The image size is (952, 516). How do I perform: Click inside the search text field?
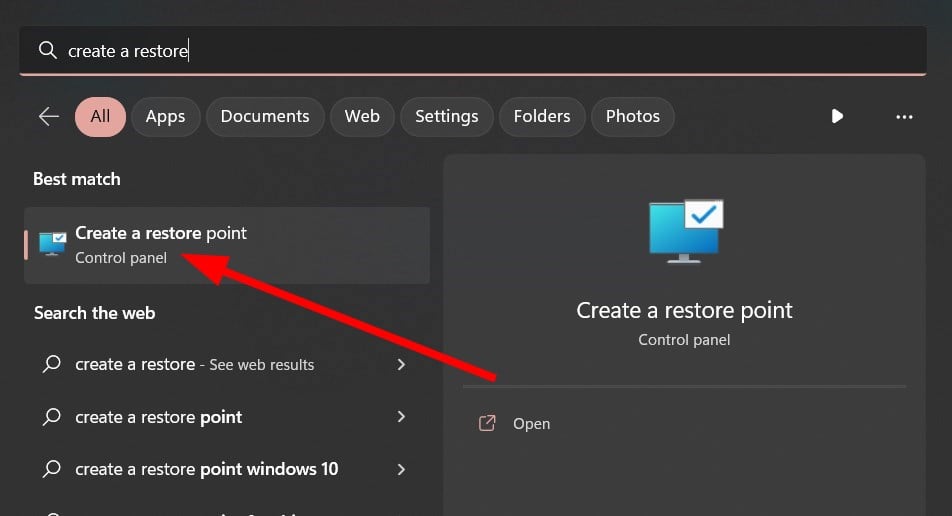(x=473, y=50)
